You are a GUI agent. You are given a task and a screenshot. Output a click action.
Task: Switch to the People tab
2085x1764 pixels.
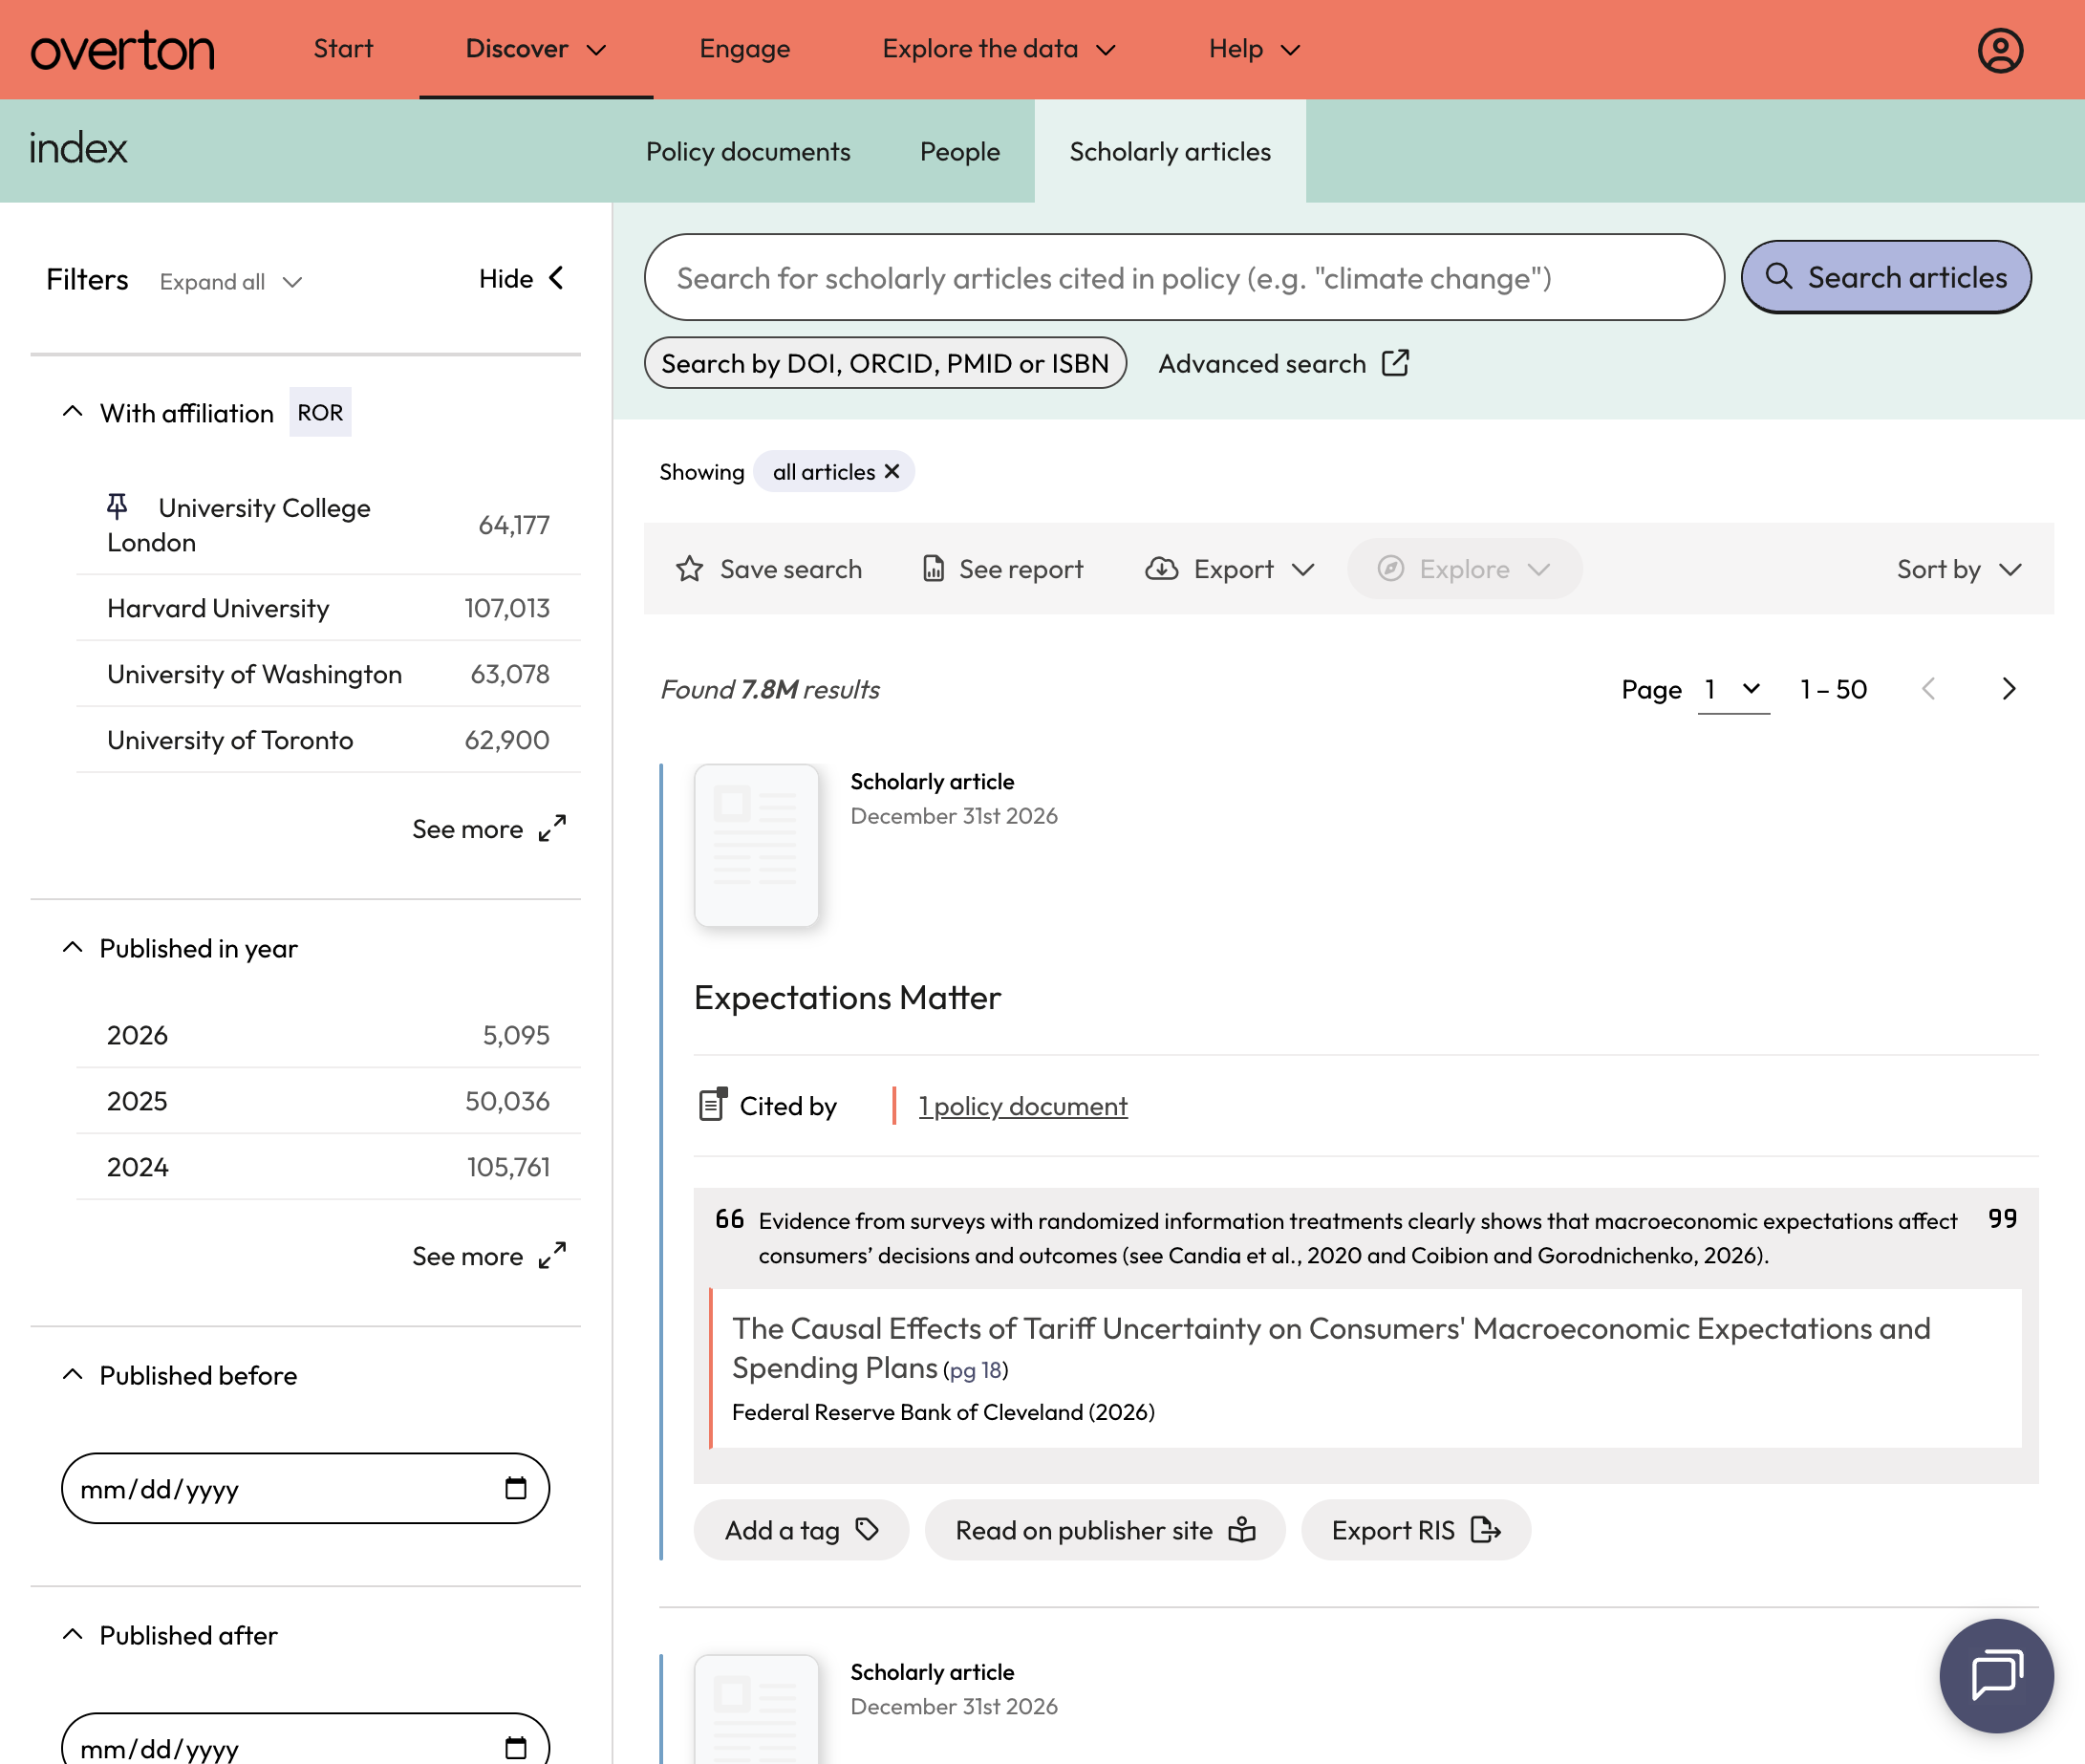pos(960,151)
